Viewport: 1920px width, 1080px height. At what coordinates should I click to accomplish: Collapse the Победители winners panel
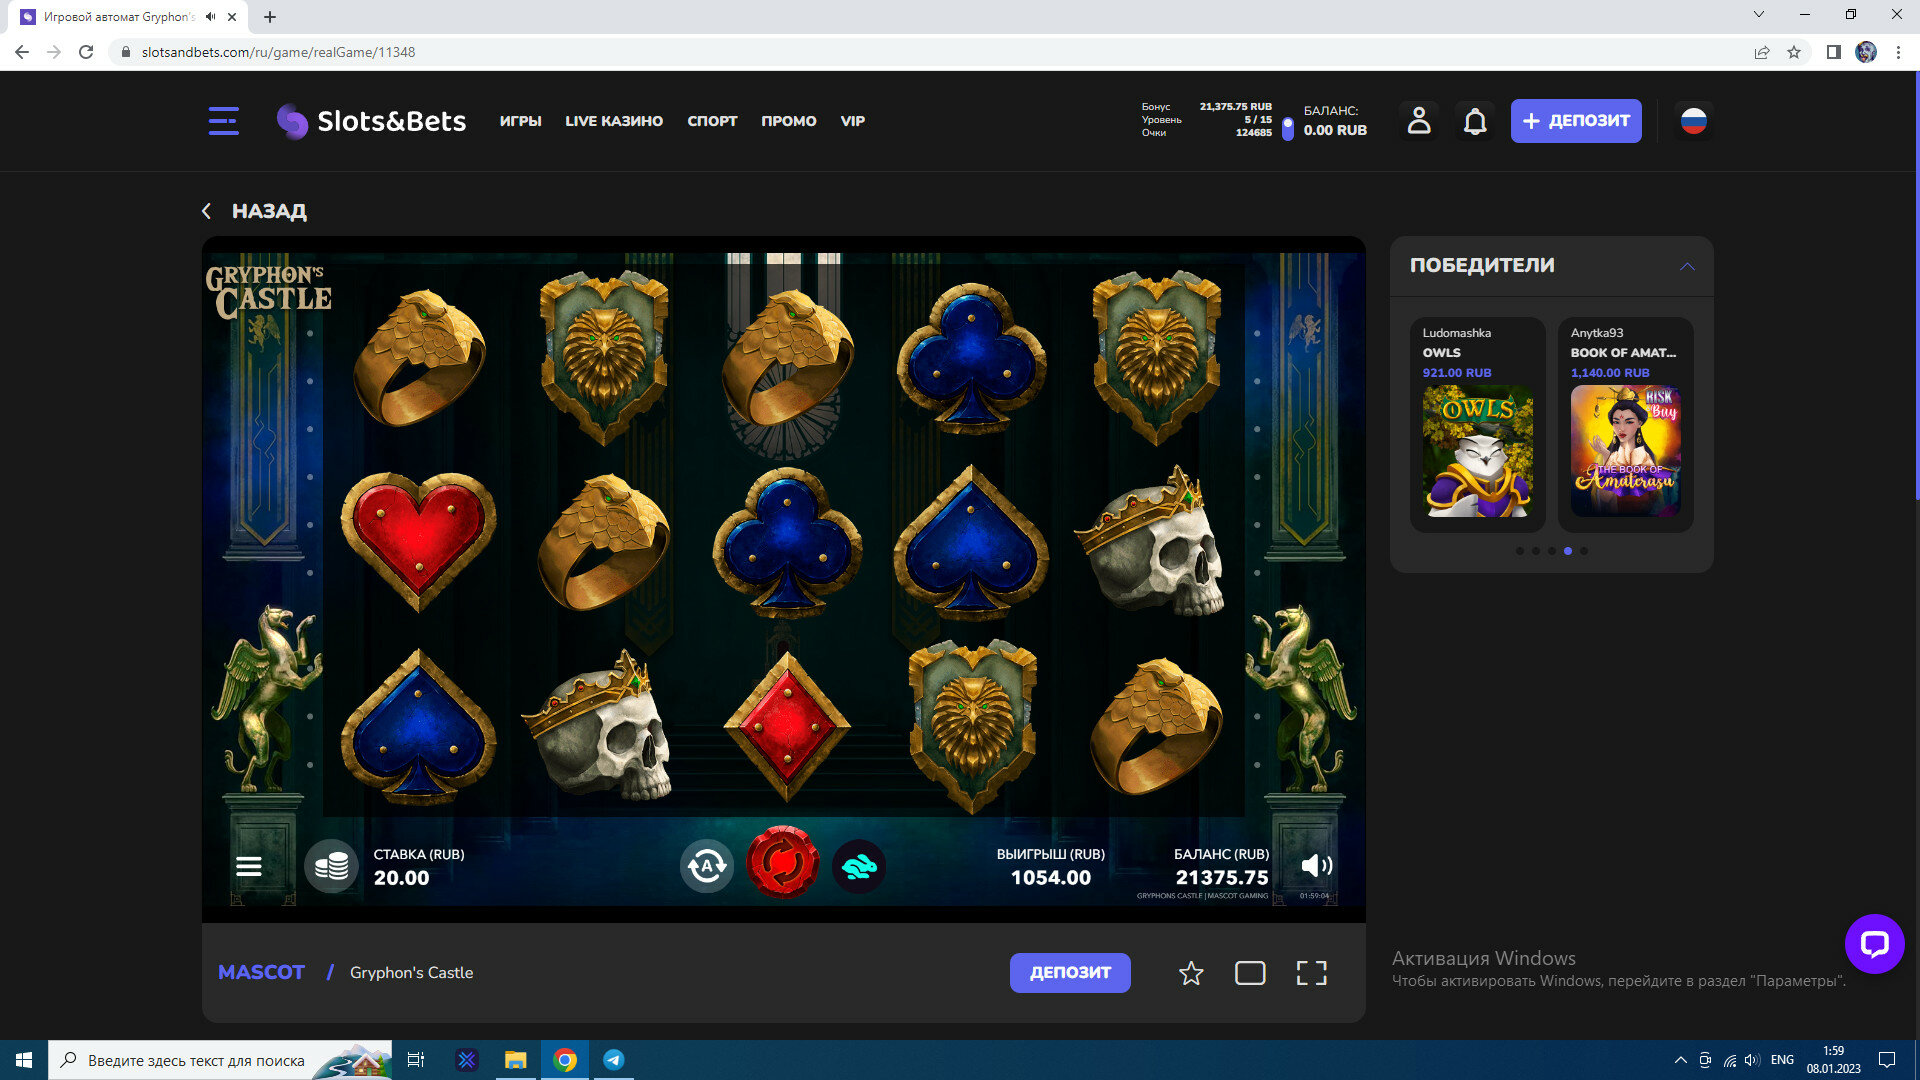(1687, 266)
